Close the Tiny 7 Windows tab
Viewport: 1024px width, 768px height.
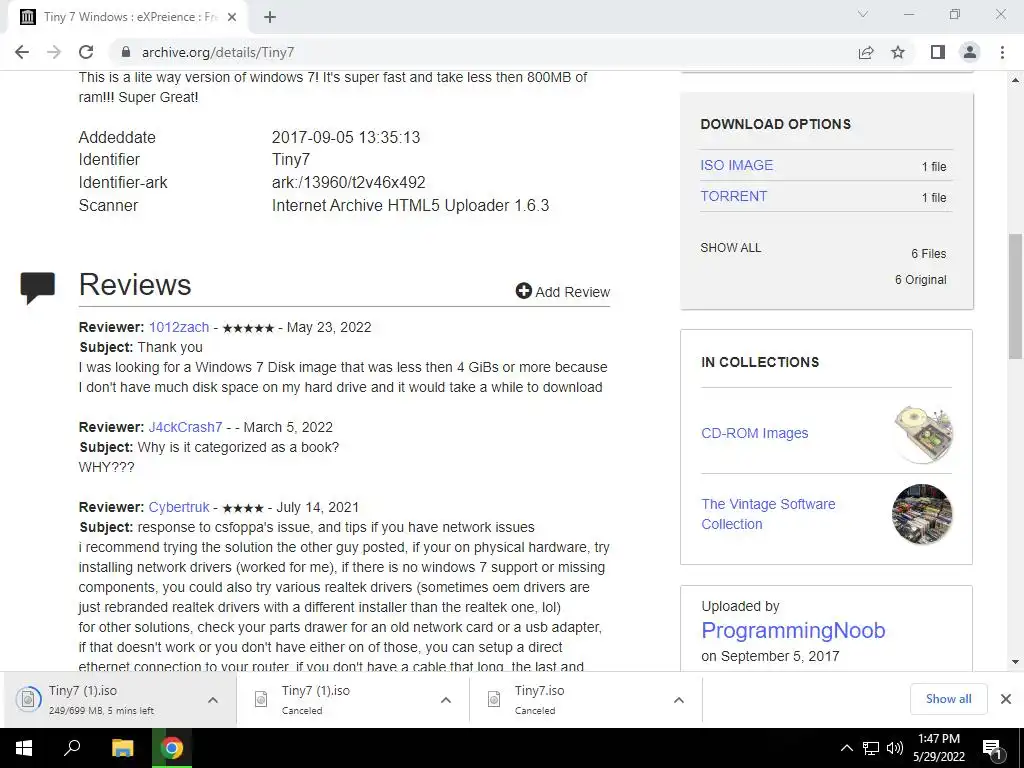[232, 17]
